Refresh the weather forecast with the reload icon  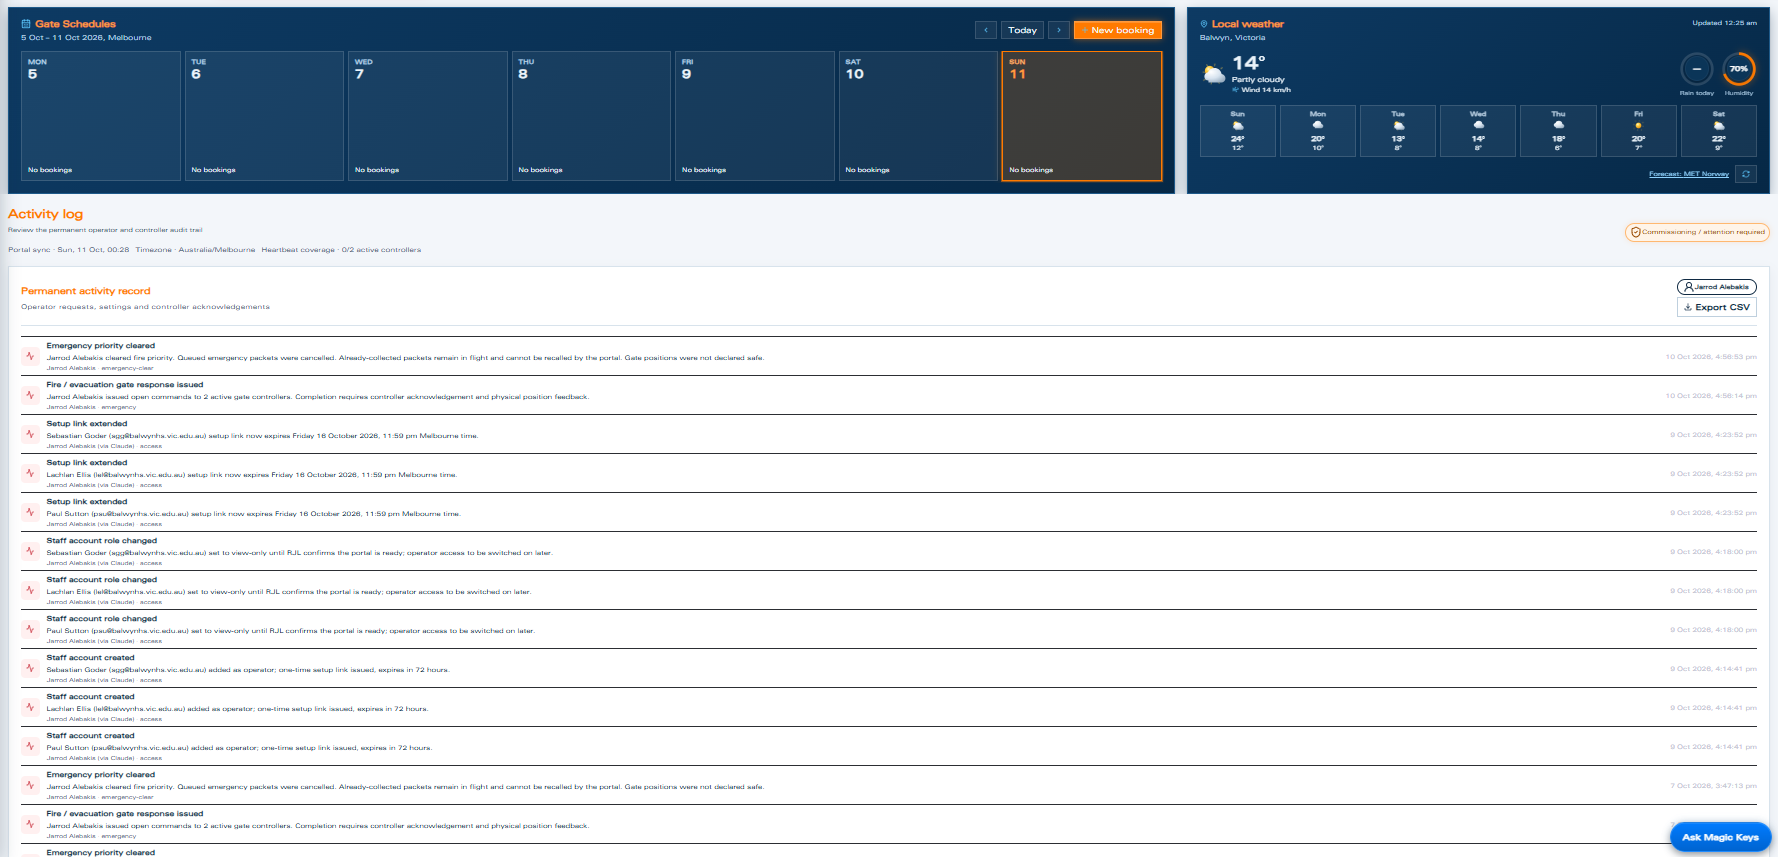click(1746, 174)
